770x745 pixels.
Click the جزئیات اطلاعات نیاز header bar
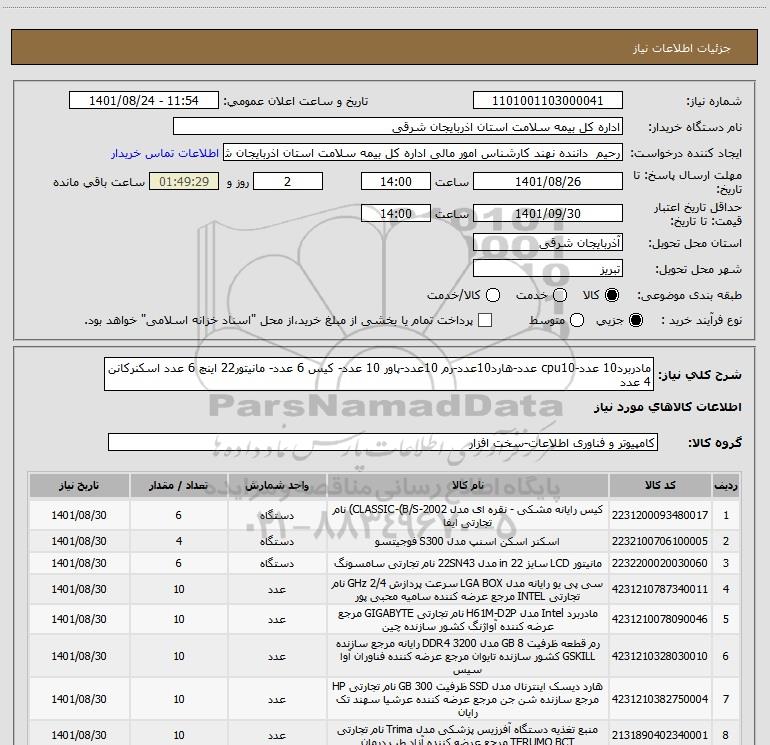click(385, 47)
